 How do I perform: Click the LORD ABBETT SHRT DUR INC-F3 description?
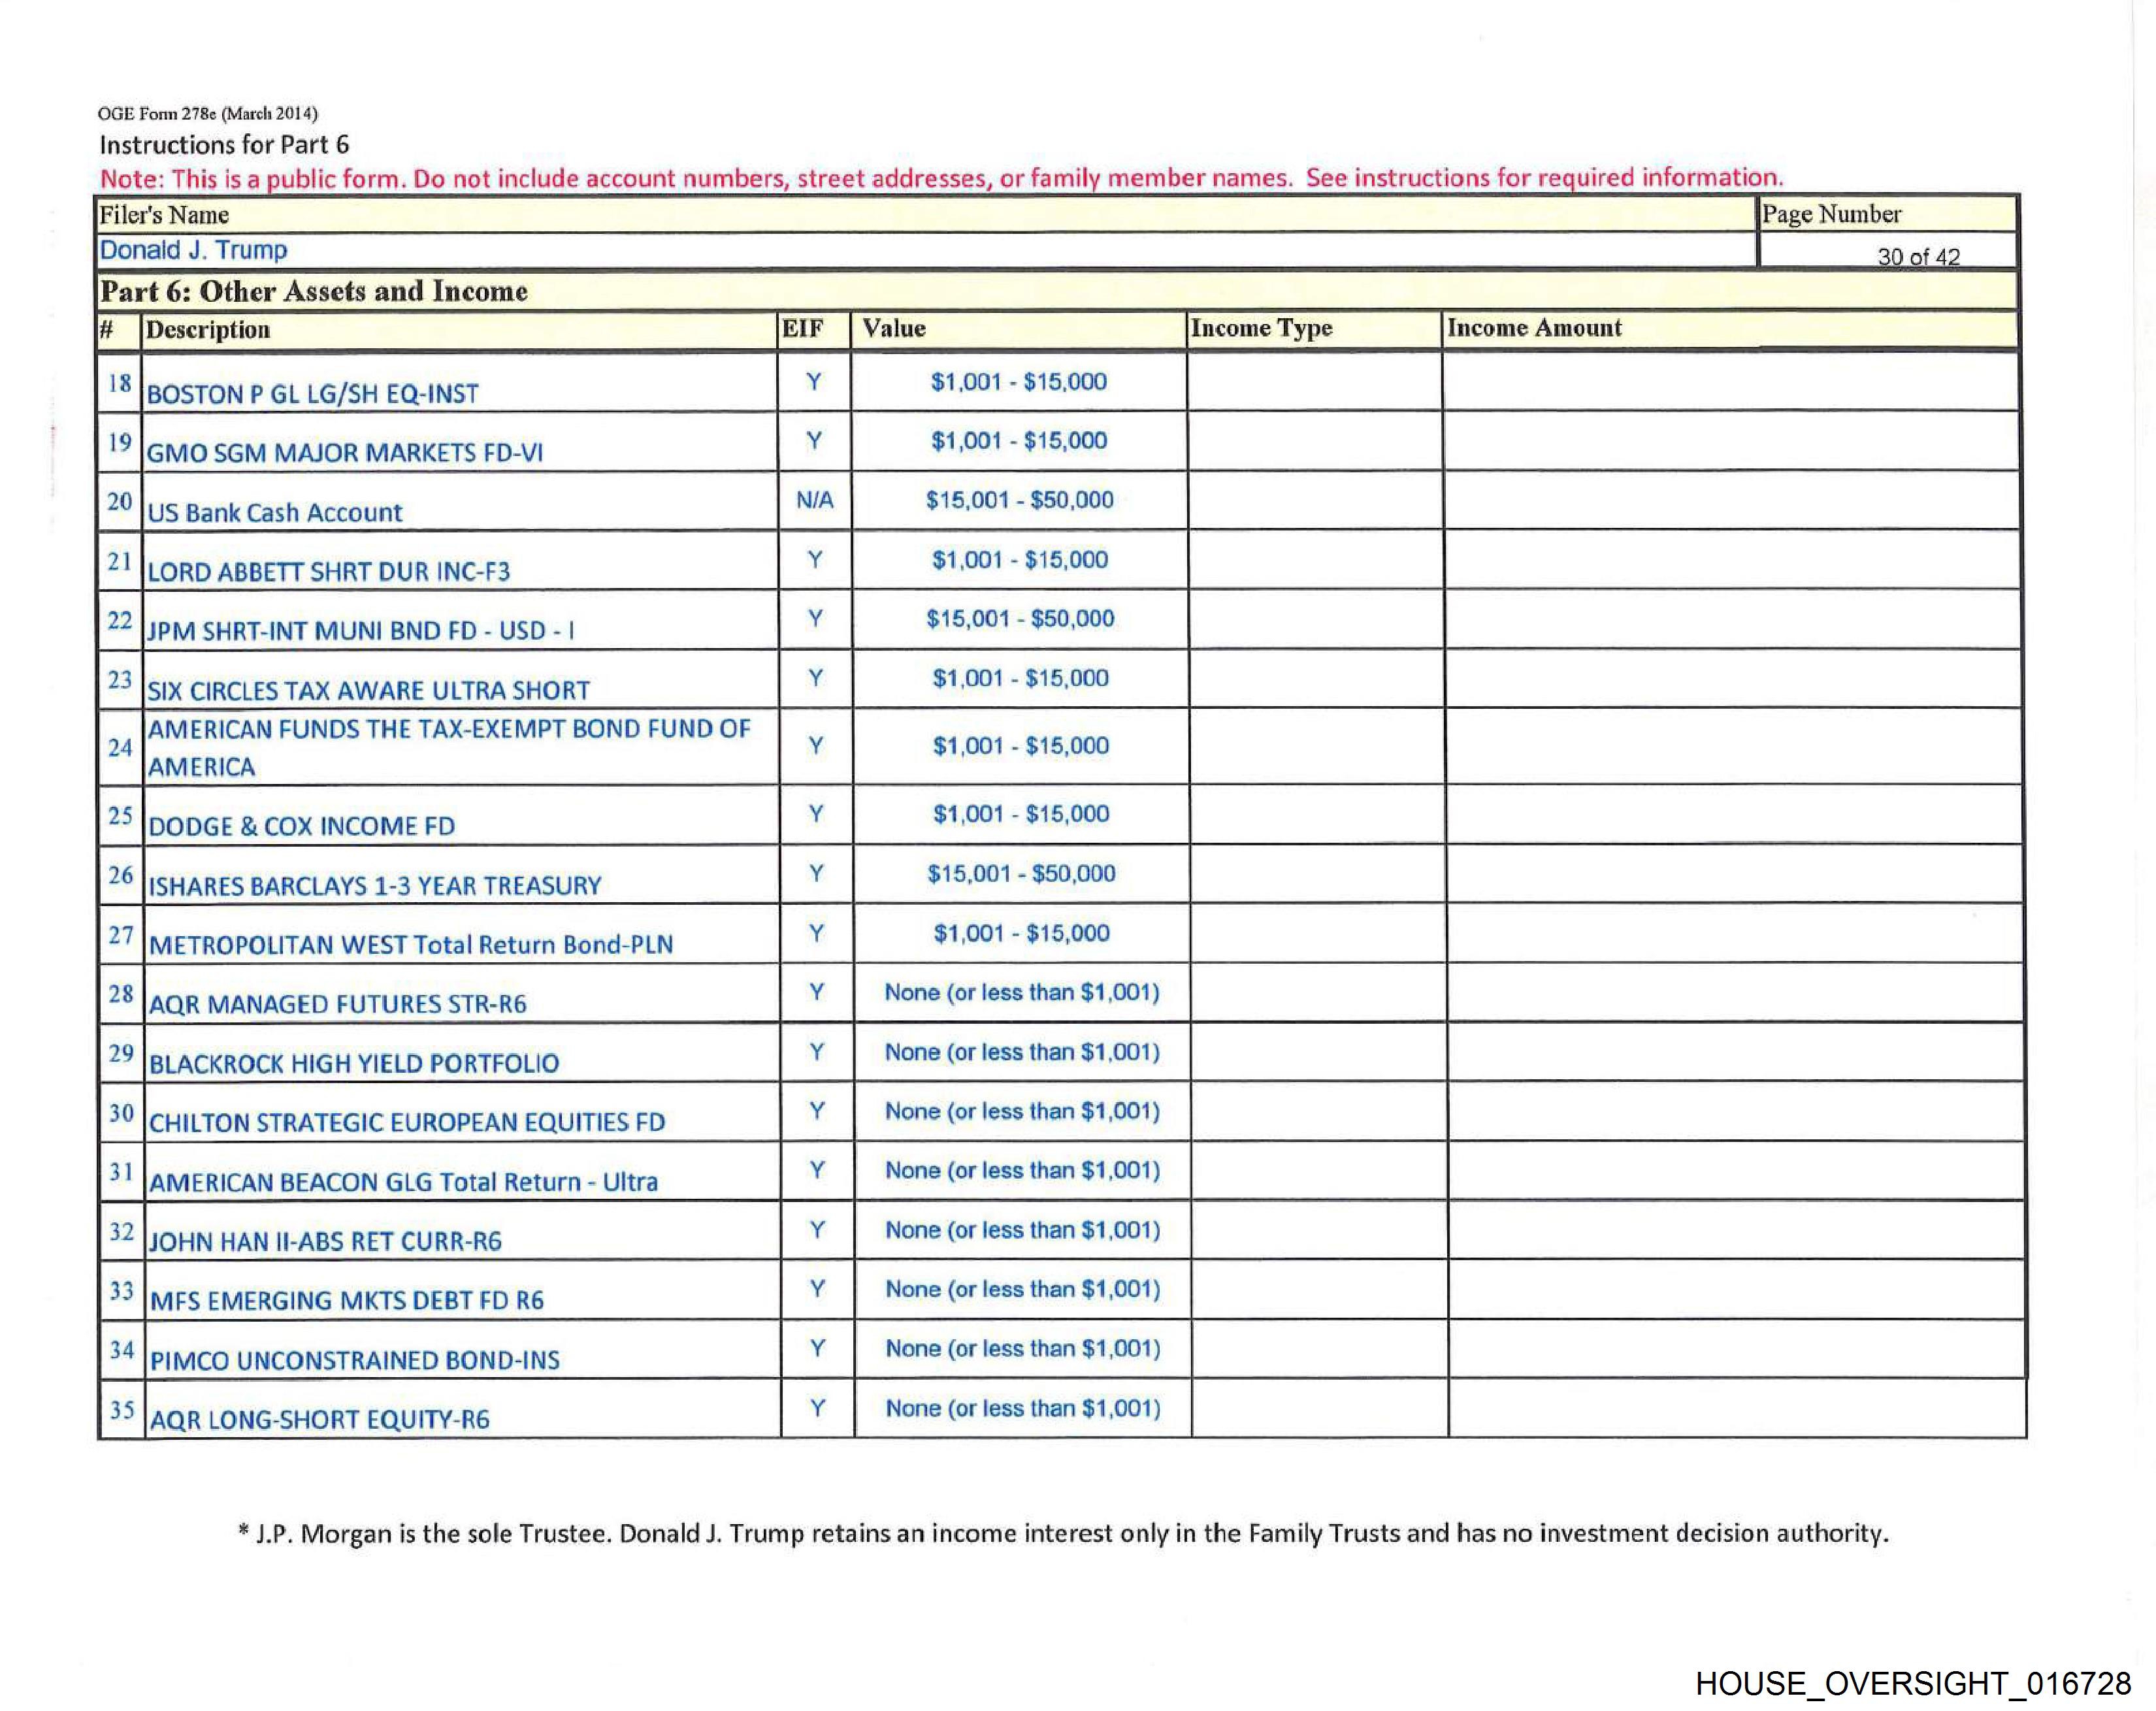coord(328,571)
